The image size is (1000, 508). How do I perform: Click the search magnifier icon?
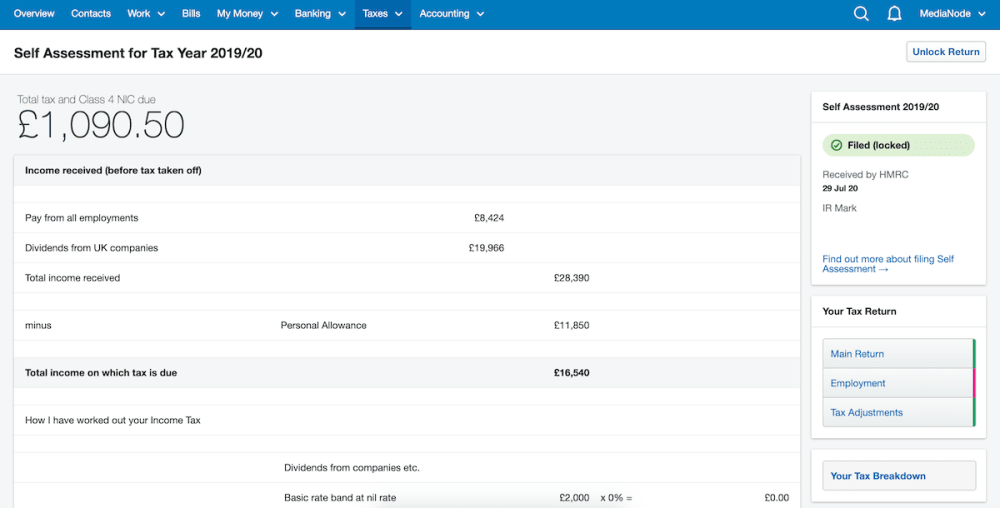click(x=861, y=14)
